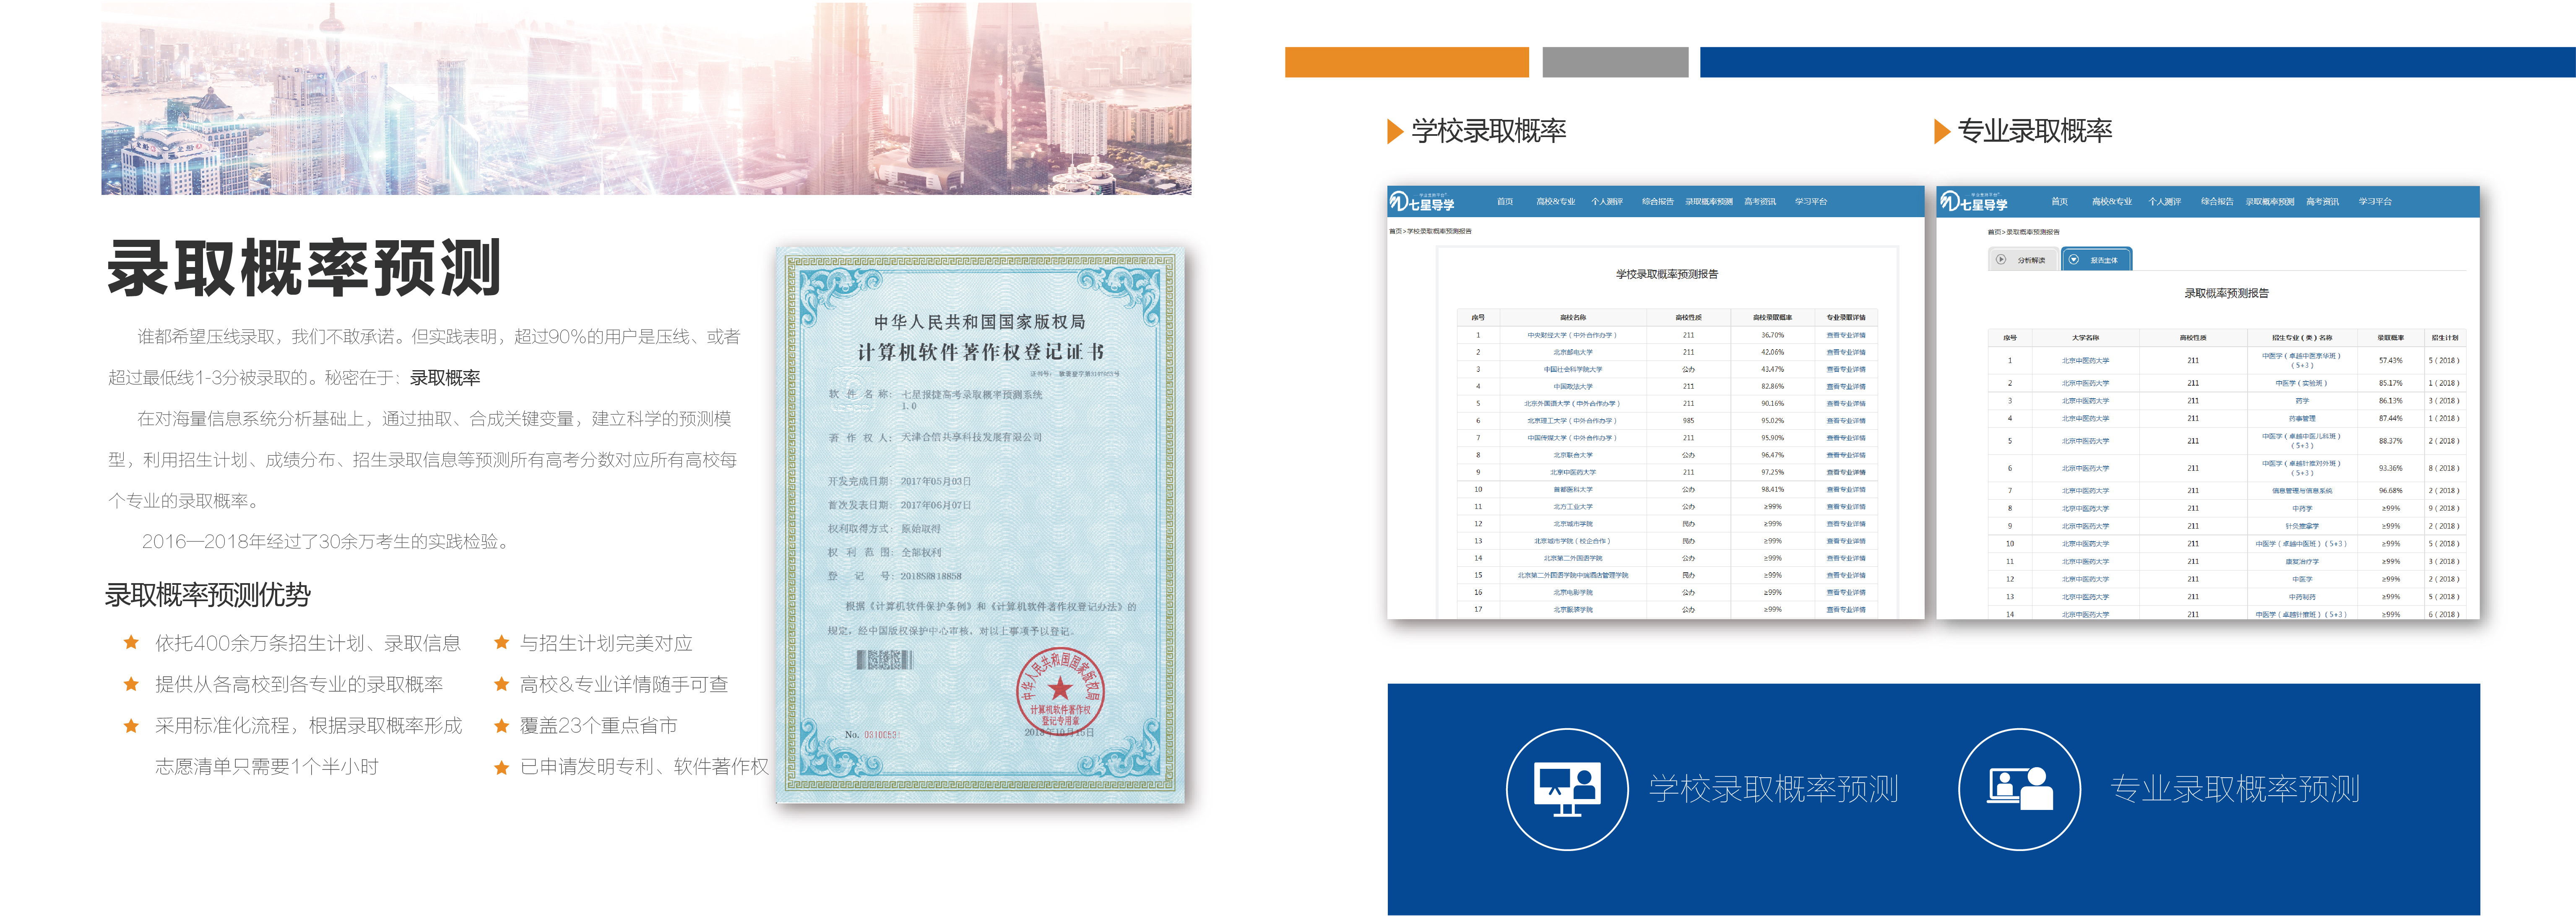Click 36.70% probability cell

coord(1772,336)
